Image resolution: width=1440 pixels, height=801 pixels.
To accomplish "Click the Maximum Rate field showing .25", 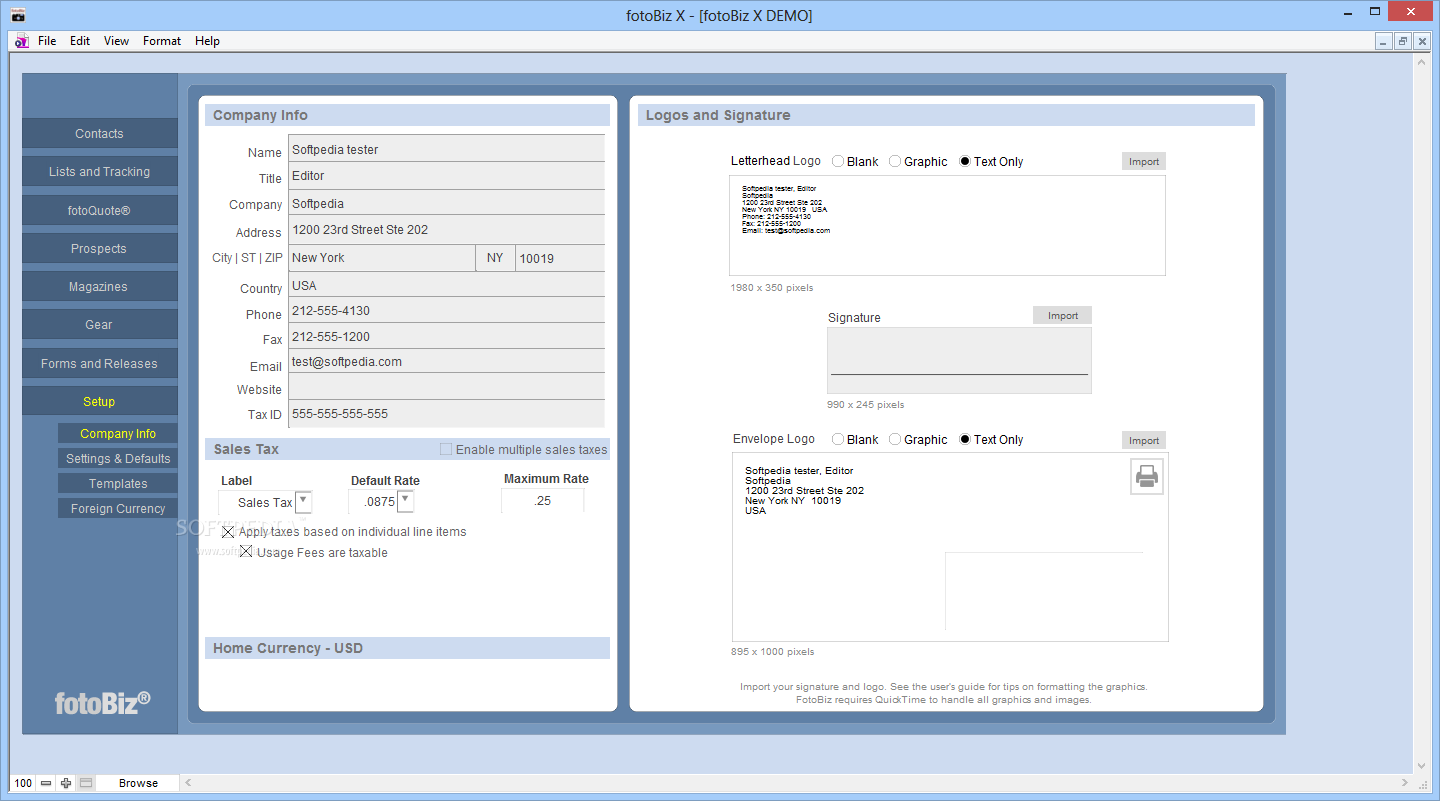I will 543,501.
